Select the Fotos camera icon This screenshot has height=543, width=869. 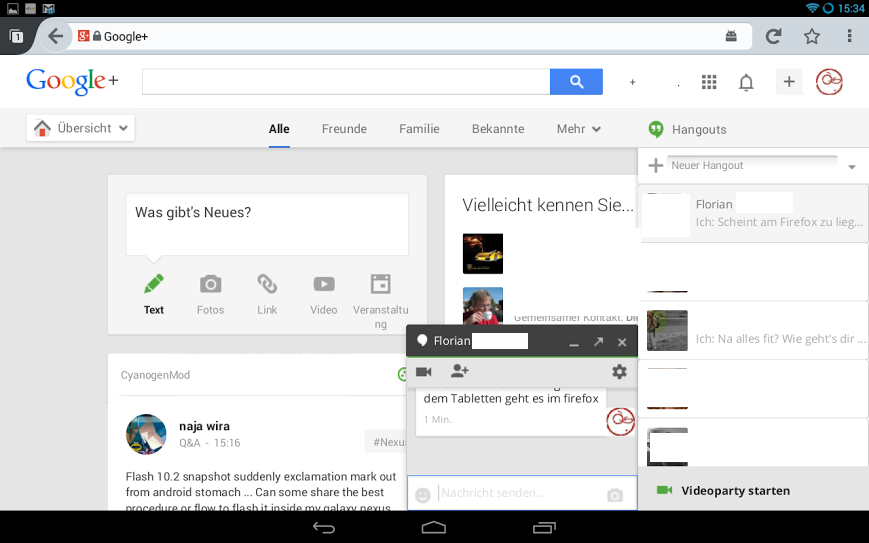211,284
